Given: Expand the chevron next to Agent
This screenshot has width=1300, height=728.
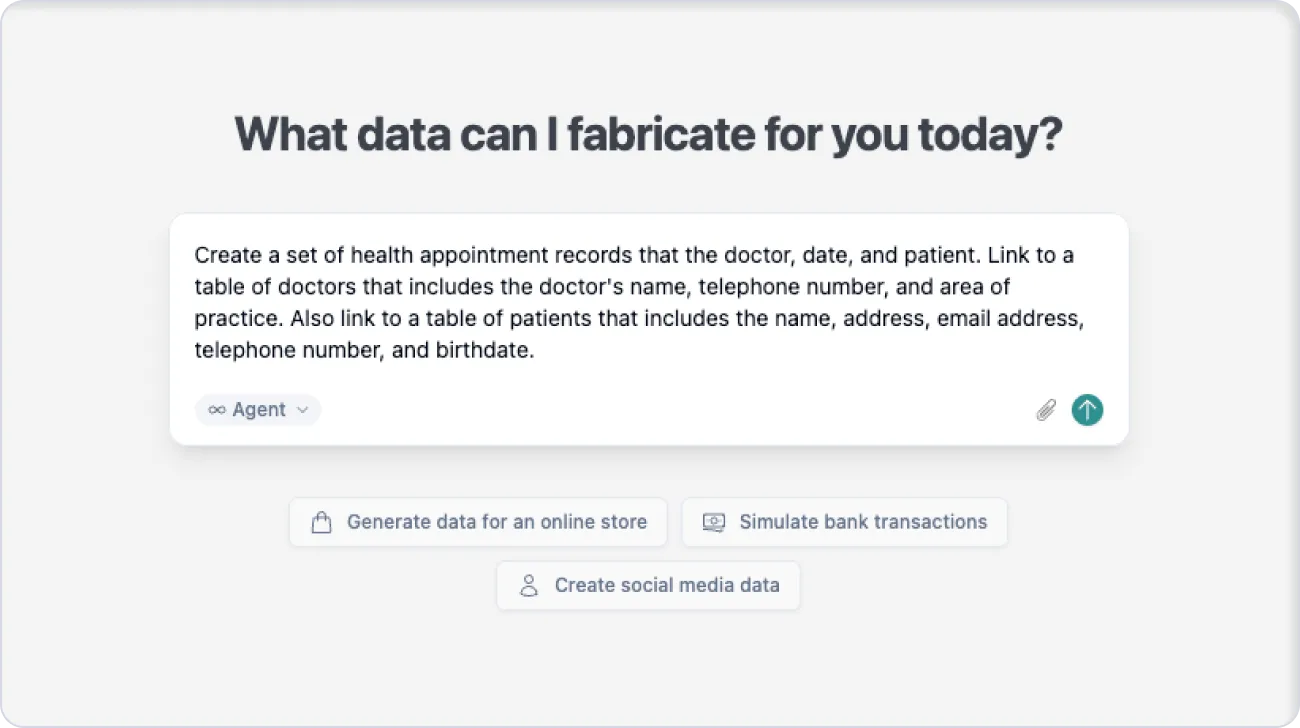Looking at the screenshot, I should (x=303, y=410).
